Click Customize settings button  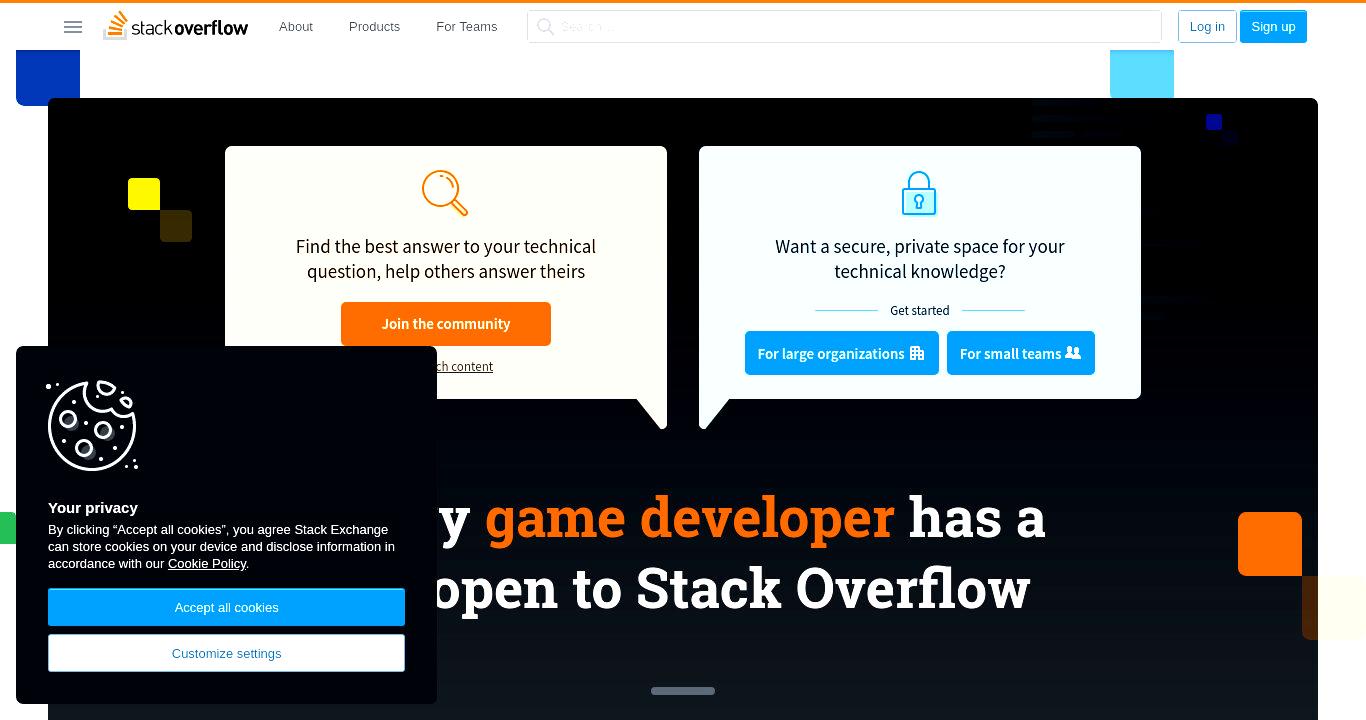[x=226, y=653]
